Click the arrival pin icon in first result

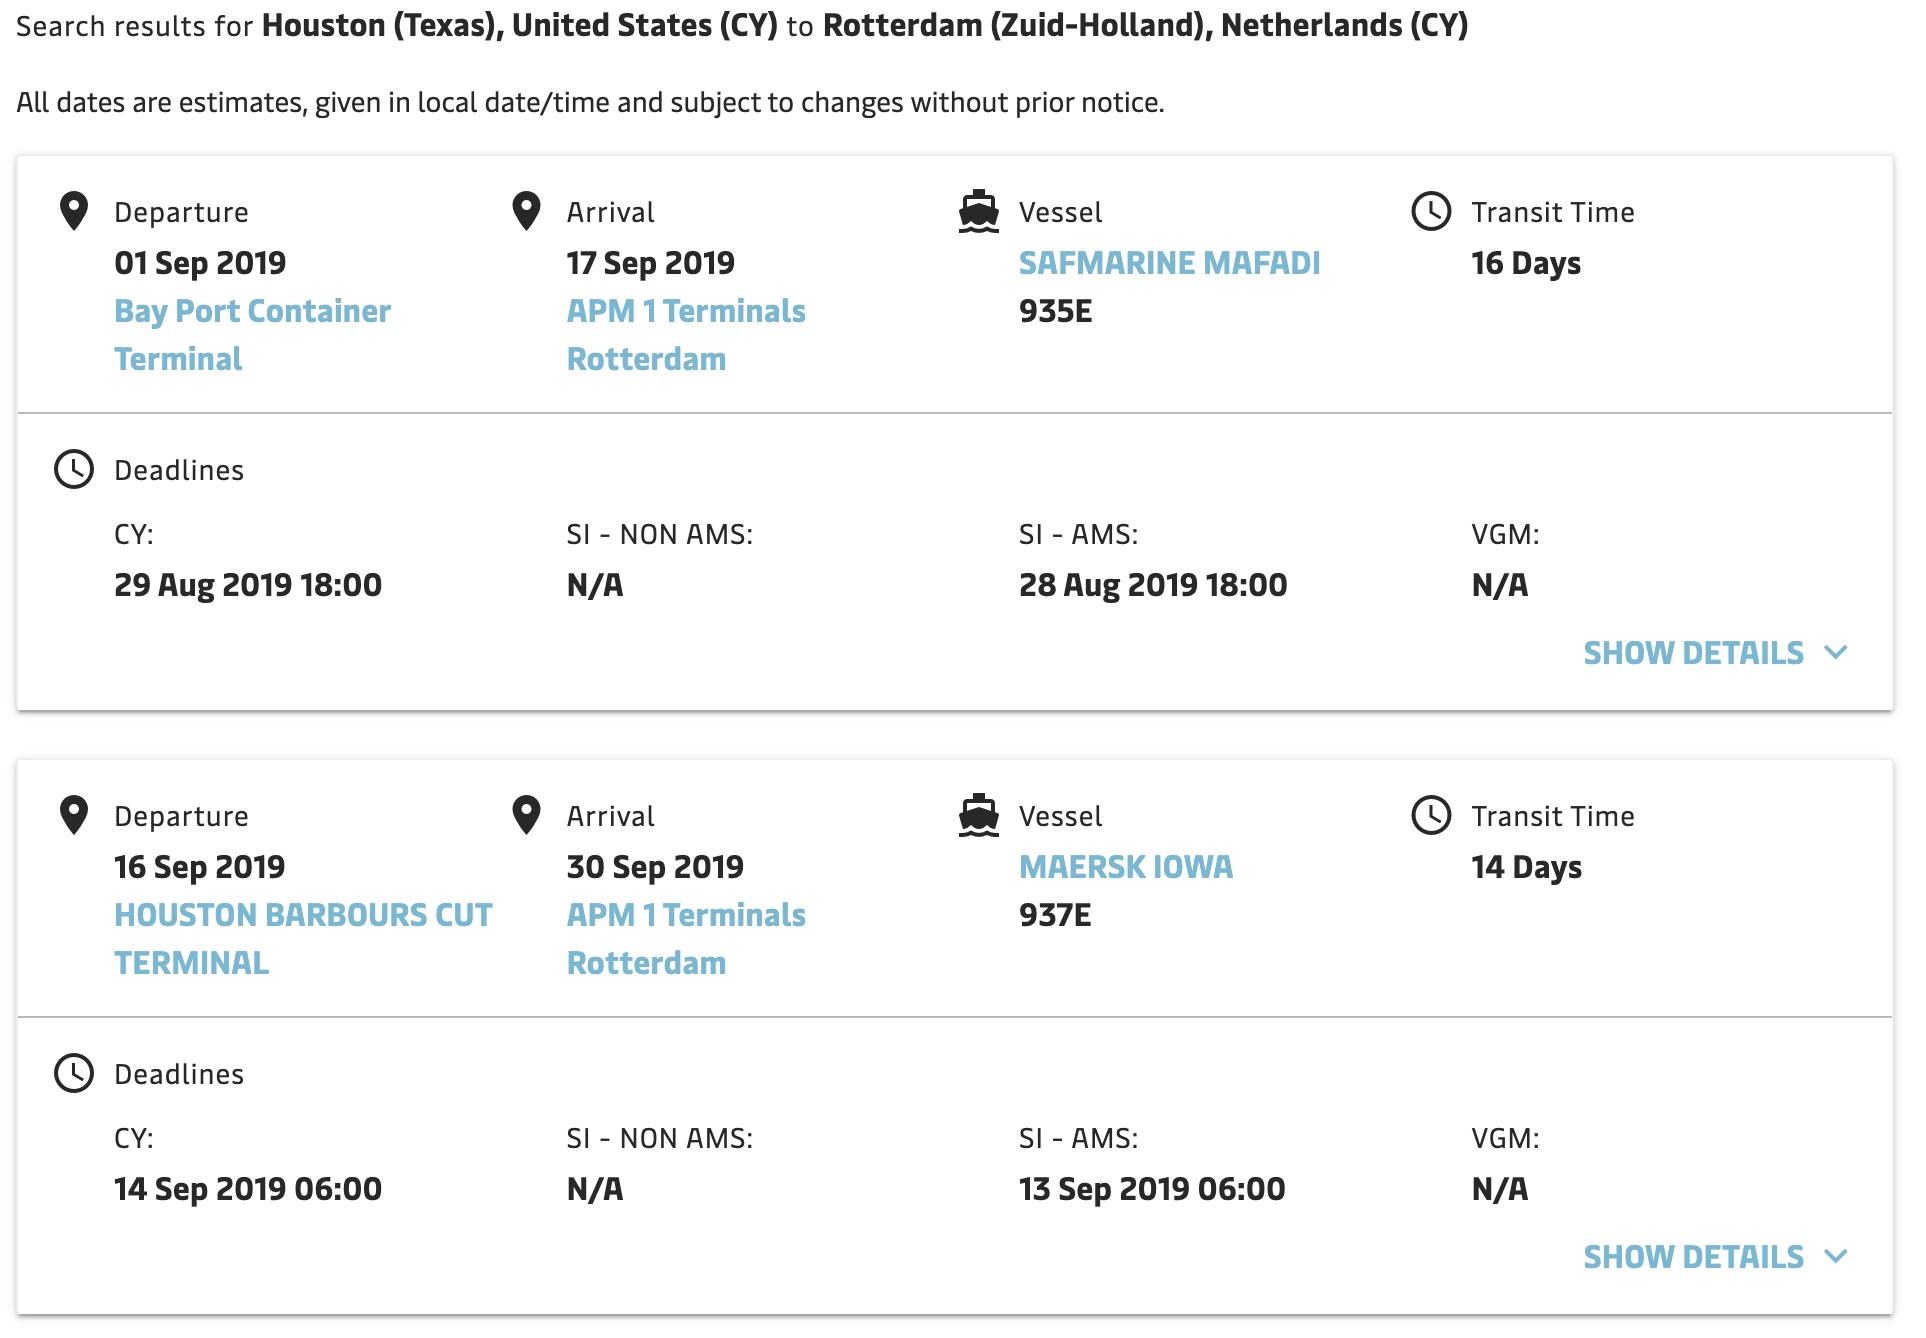click(526, 211)
